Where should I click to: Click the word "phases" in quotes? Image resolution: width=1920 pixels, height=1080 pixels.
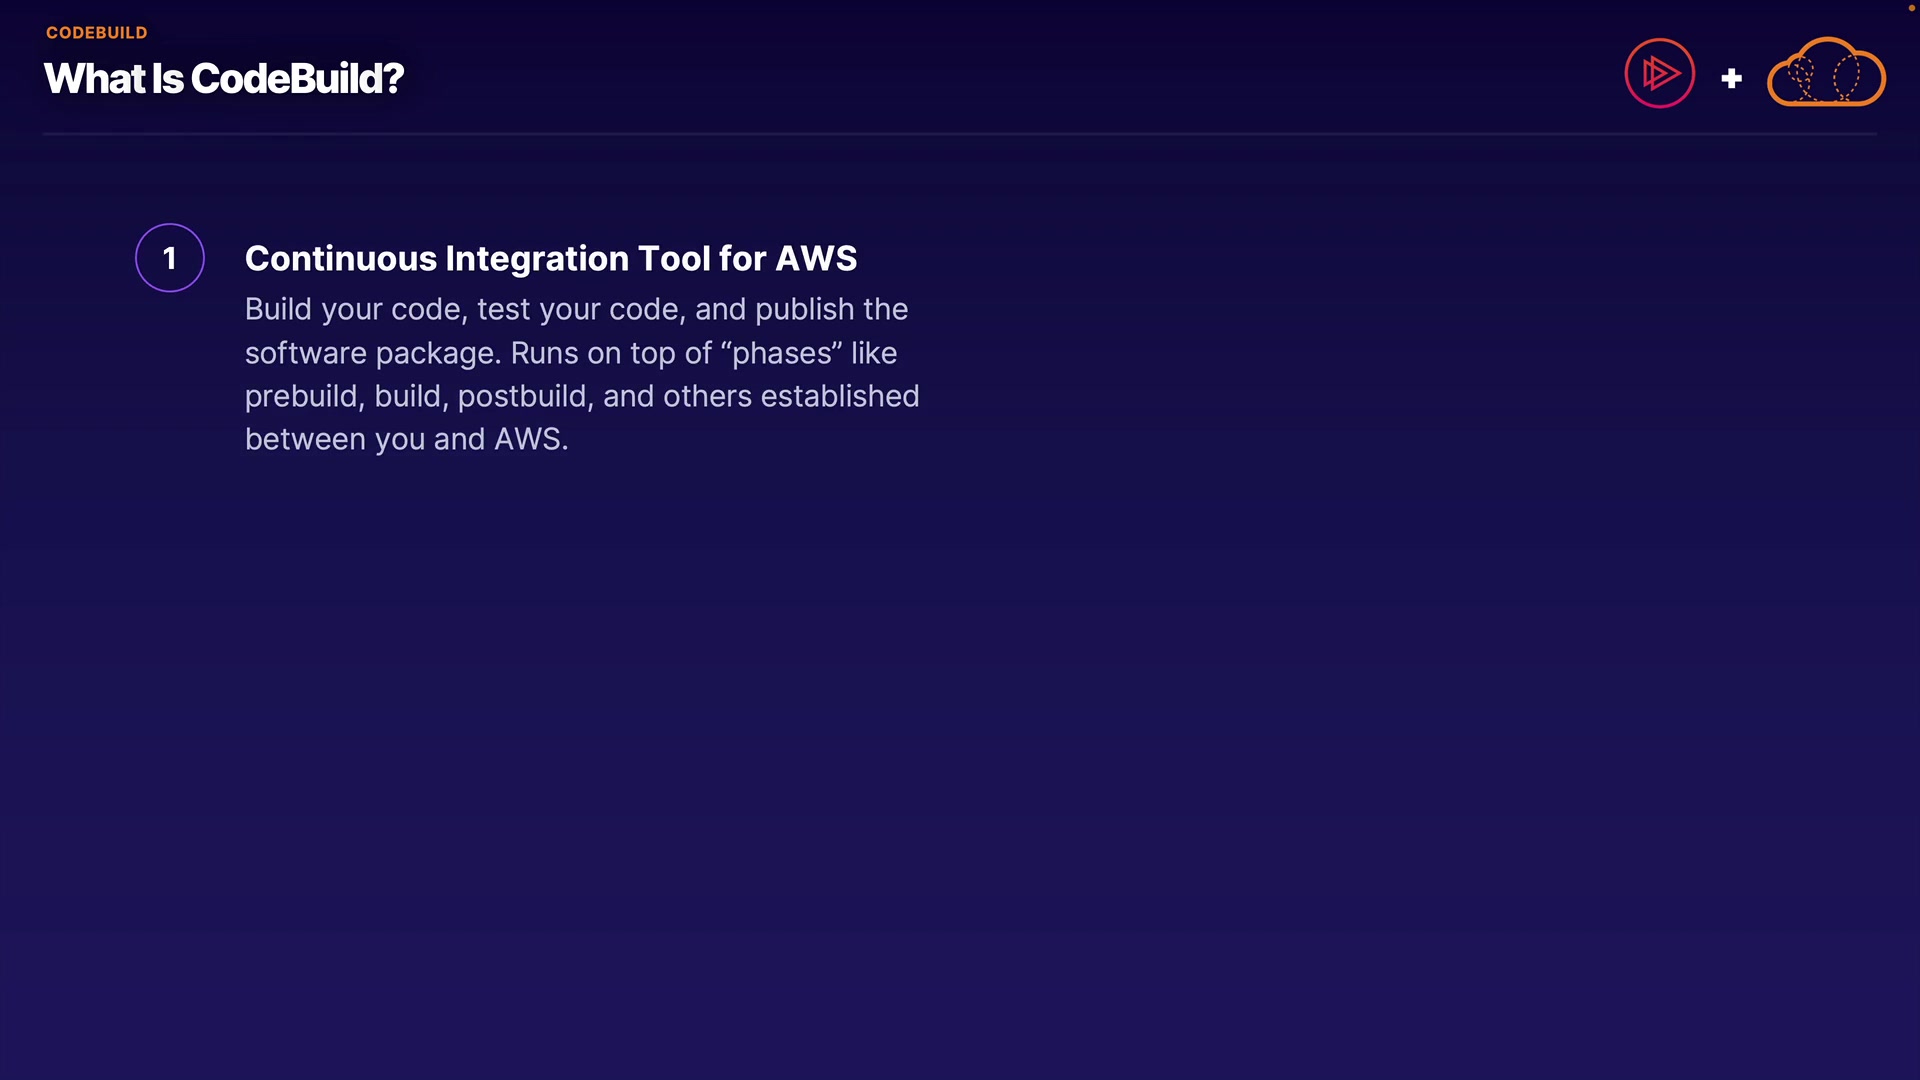782,354
